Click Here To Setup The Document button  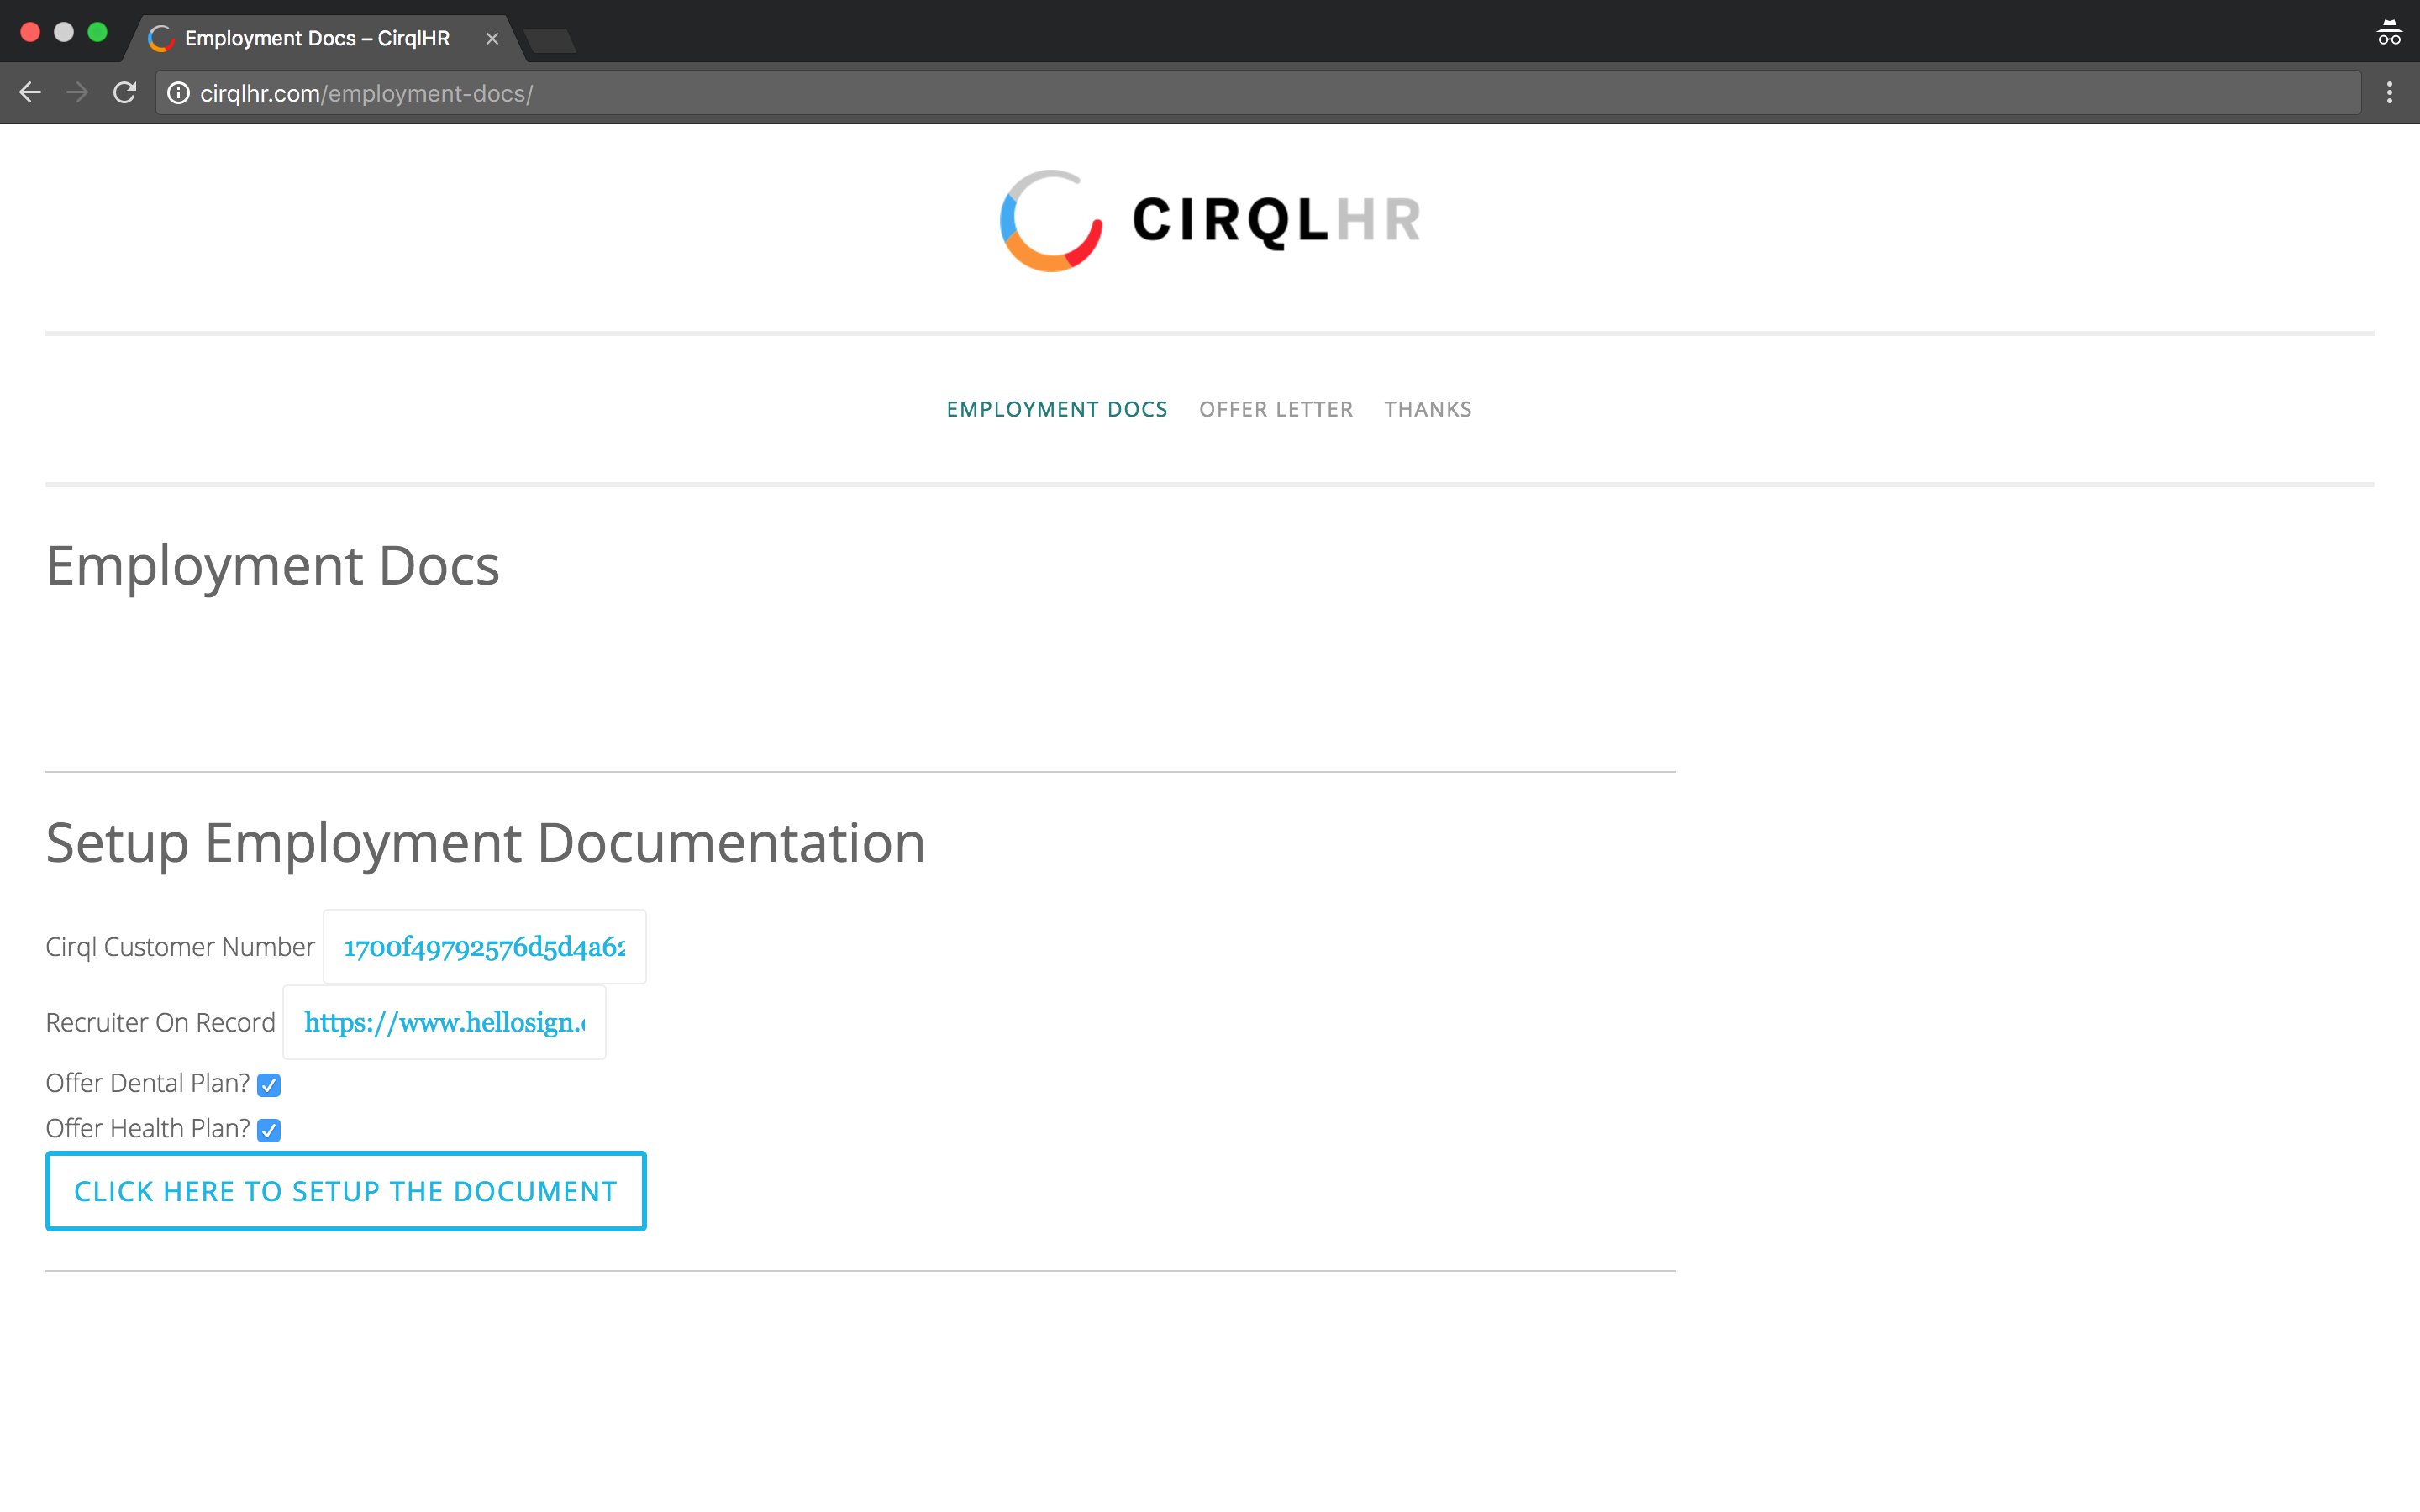346,1191
